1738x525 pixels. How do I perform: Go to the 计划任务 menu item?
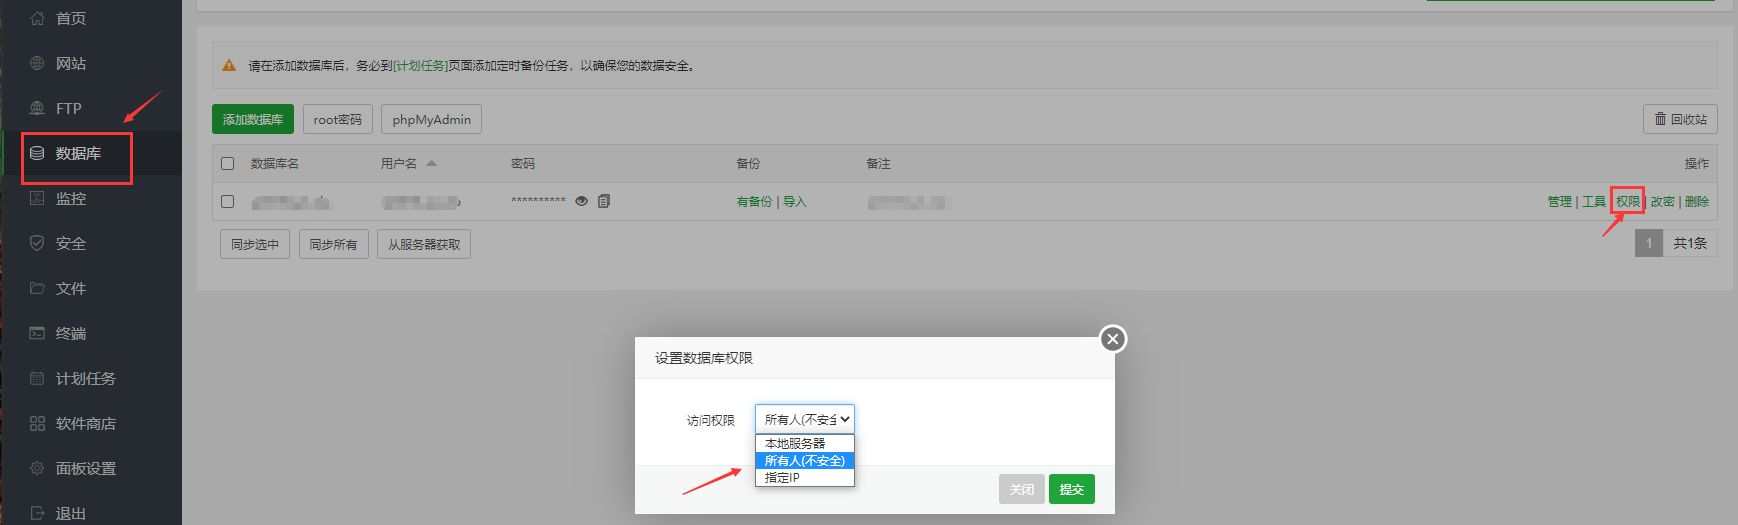click(x=85, y=378)
